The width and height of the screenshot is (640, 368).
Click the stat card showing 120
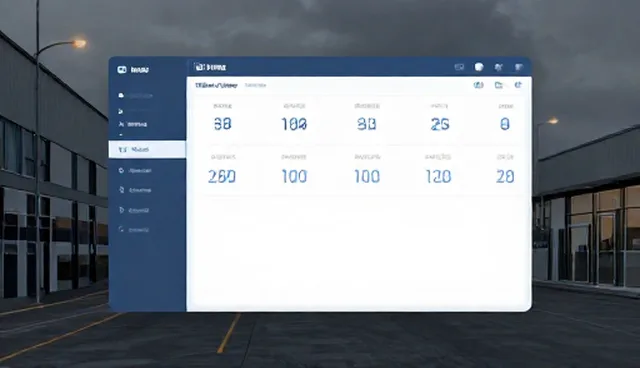click(x=438, y=169)
